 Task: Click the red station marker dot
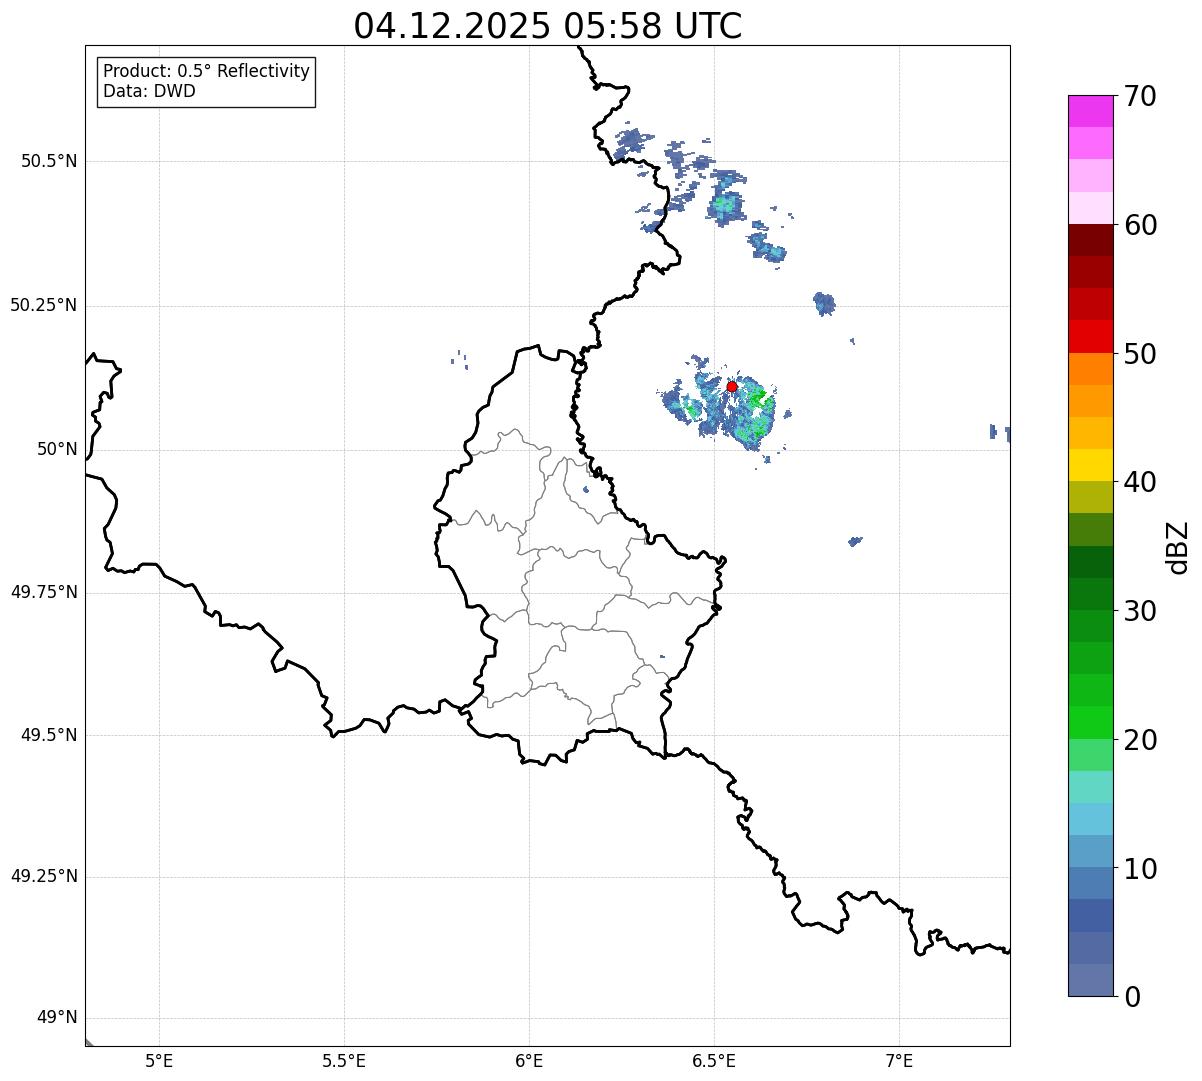tap(732, 387)
